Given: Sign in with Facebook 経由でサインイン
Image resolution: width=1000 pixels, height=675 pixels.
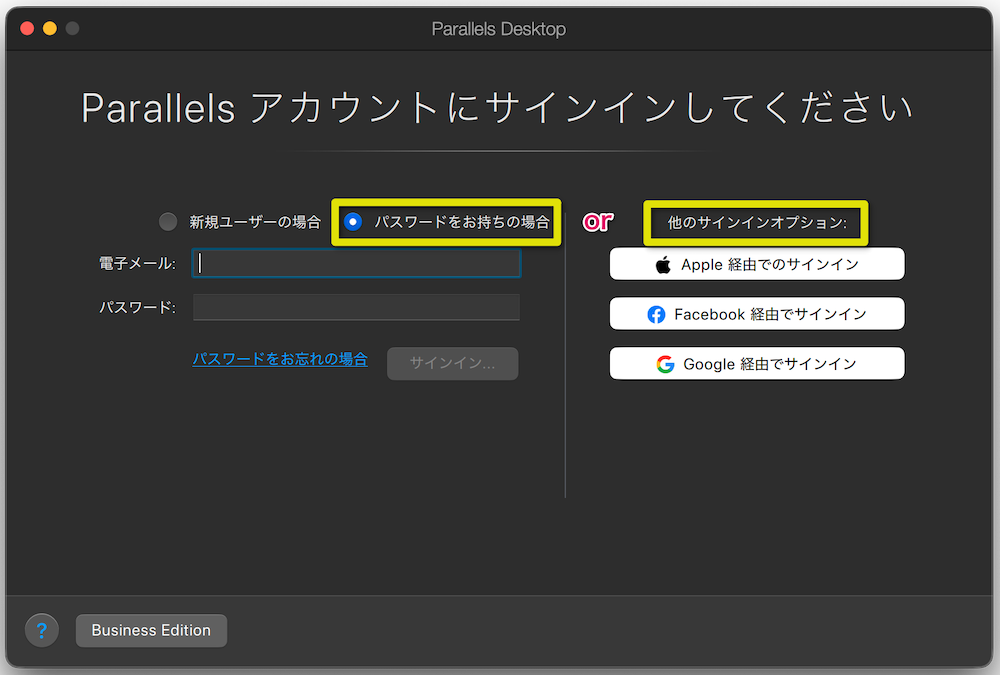Looking at the screenshot, I should (757, 313).
